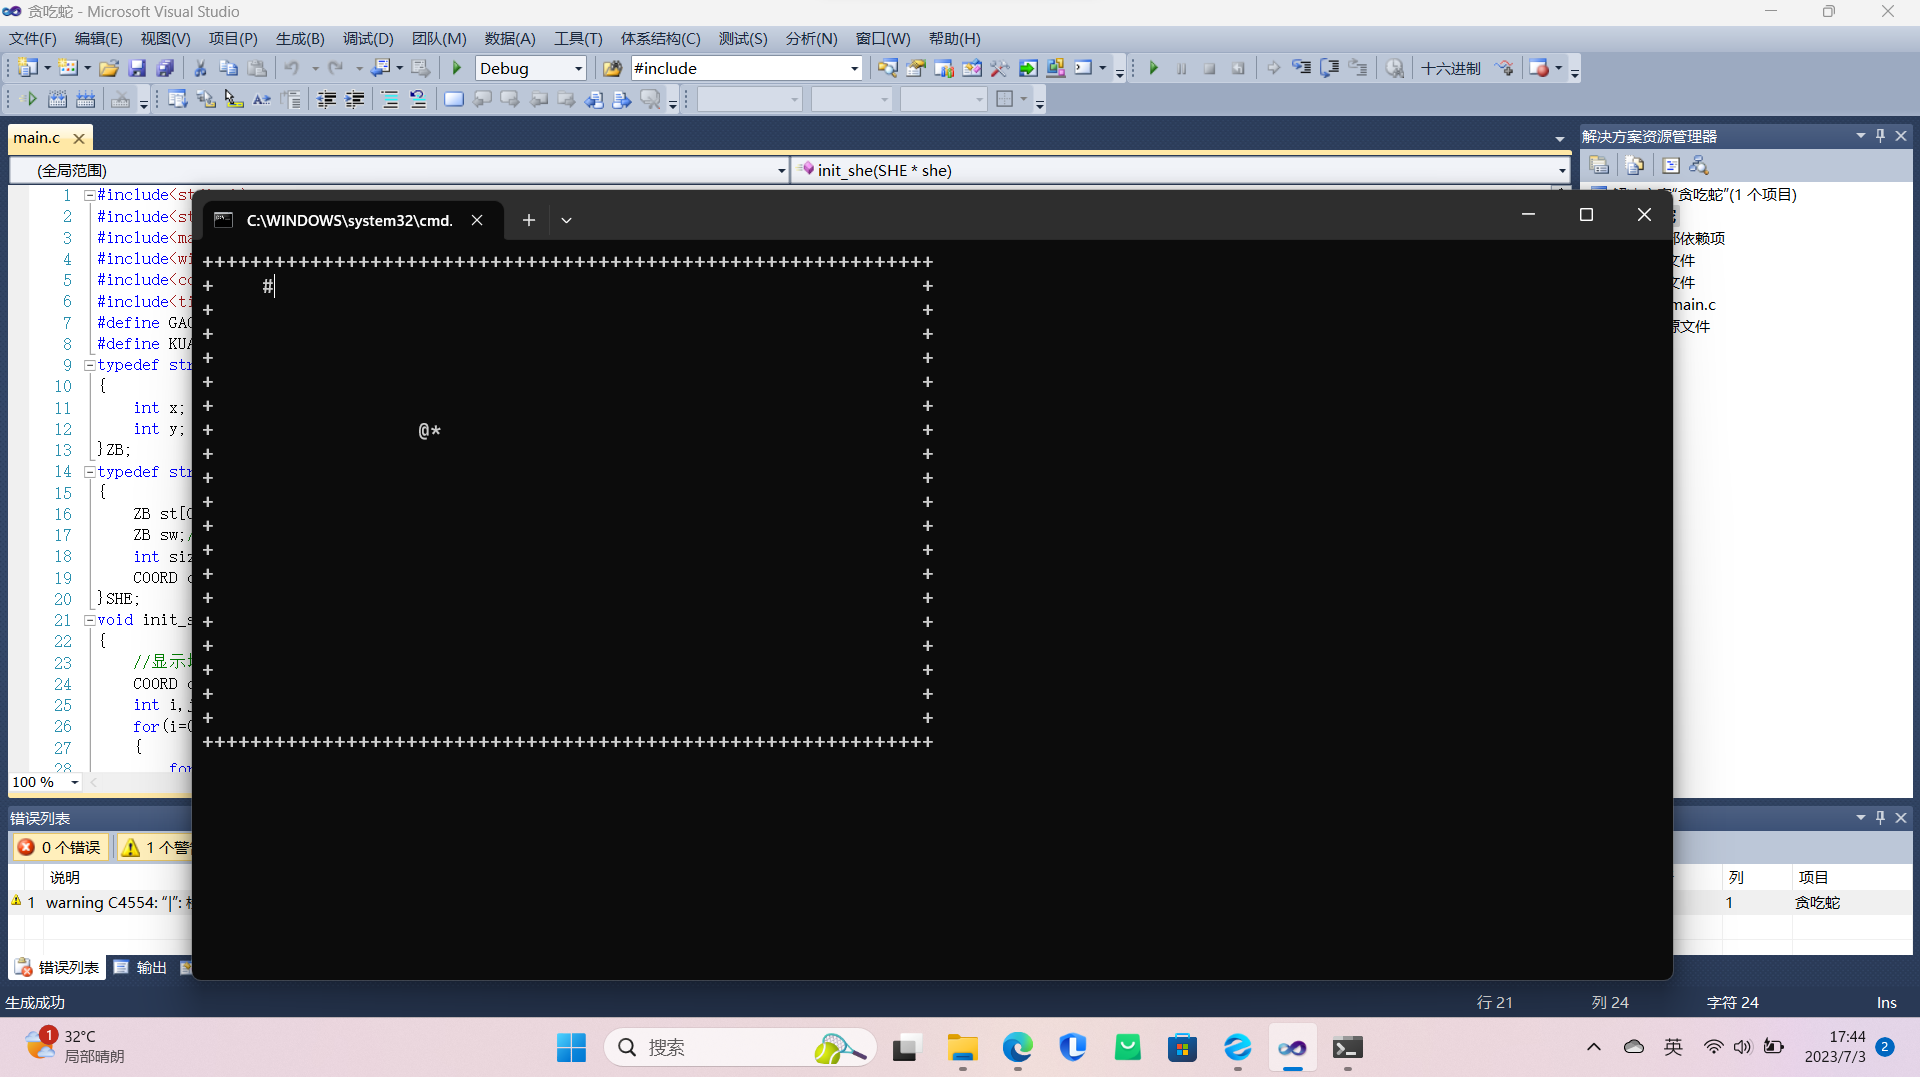Collapse the void init_she block at line 21
Viewport: 1920px width, 1077px height.
tap(89, 620)
